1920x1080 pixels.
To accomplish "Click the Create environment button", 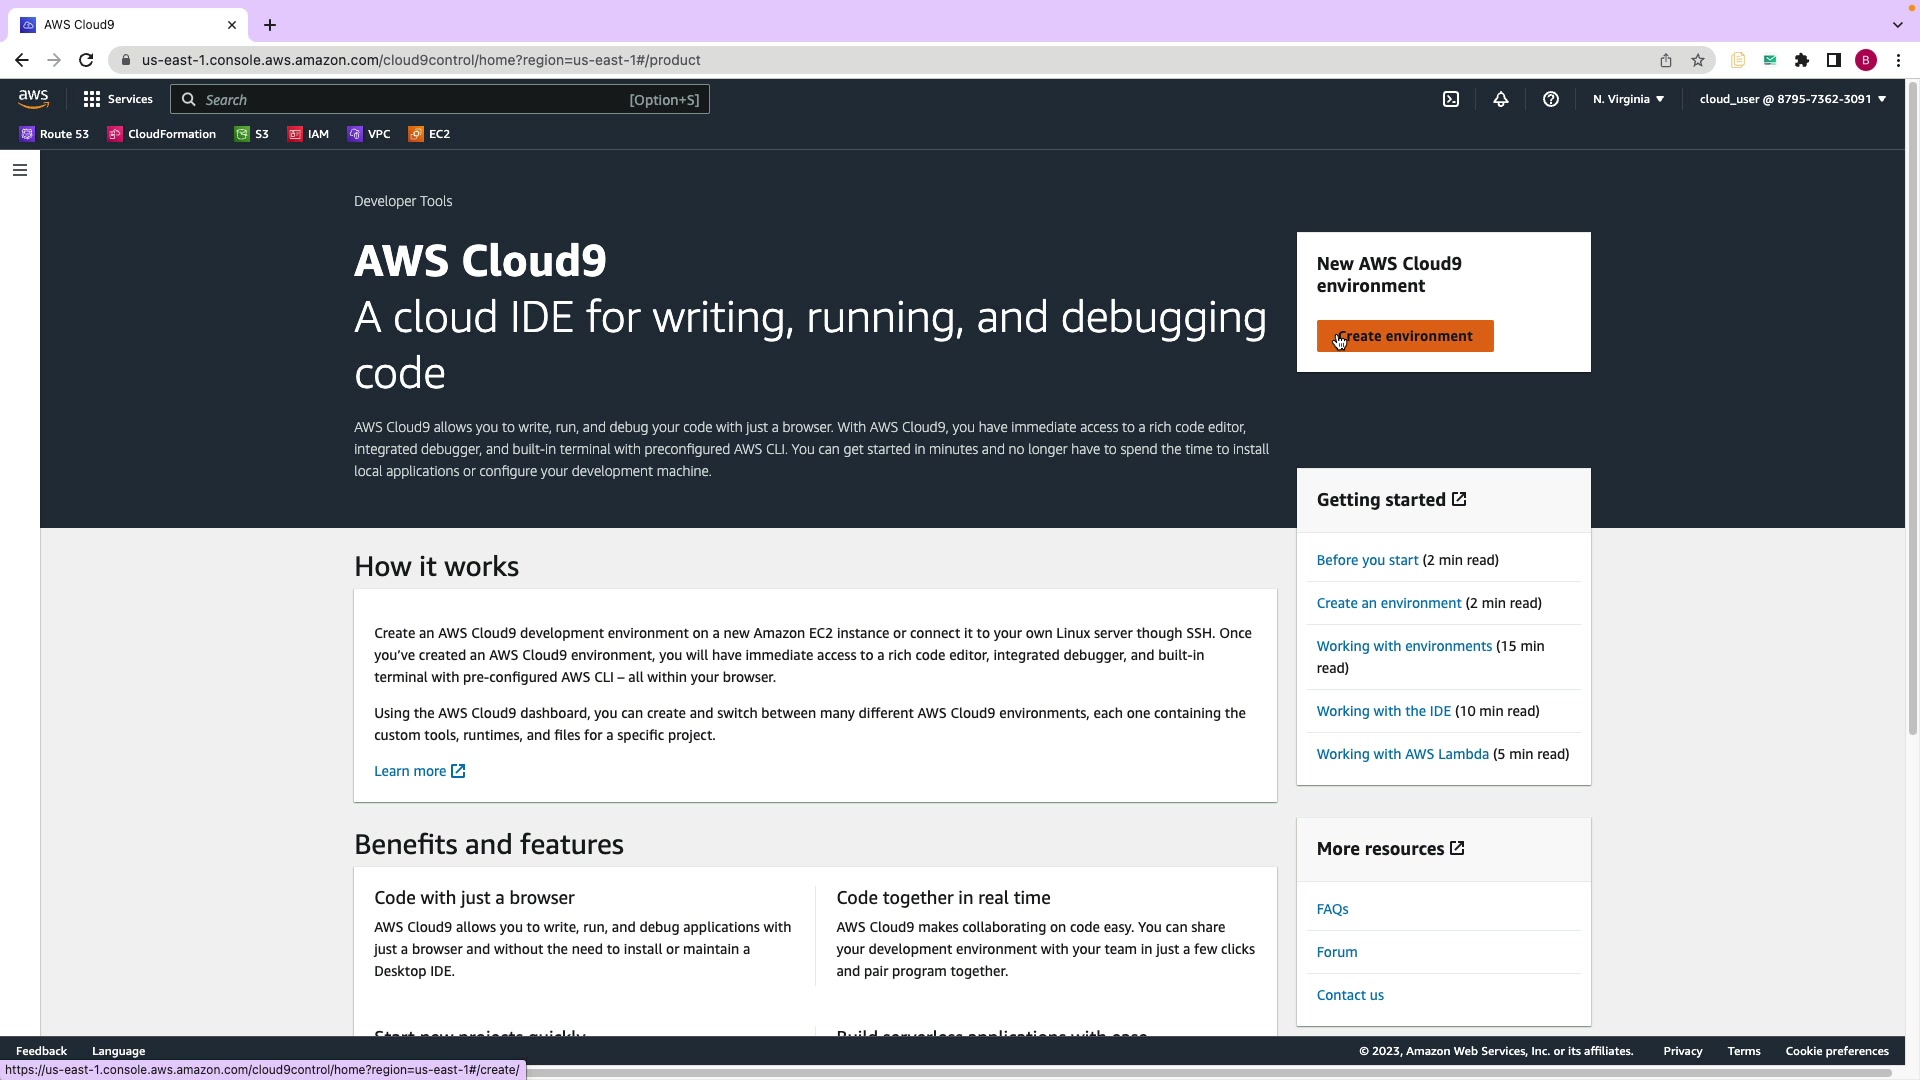I will (1404, 336).
